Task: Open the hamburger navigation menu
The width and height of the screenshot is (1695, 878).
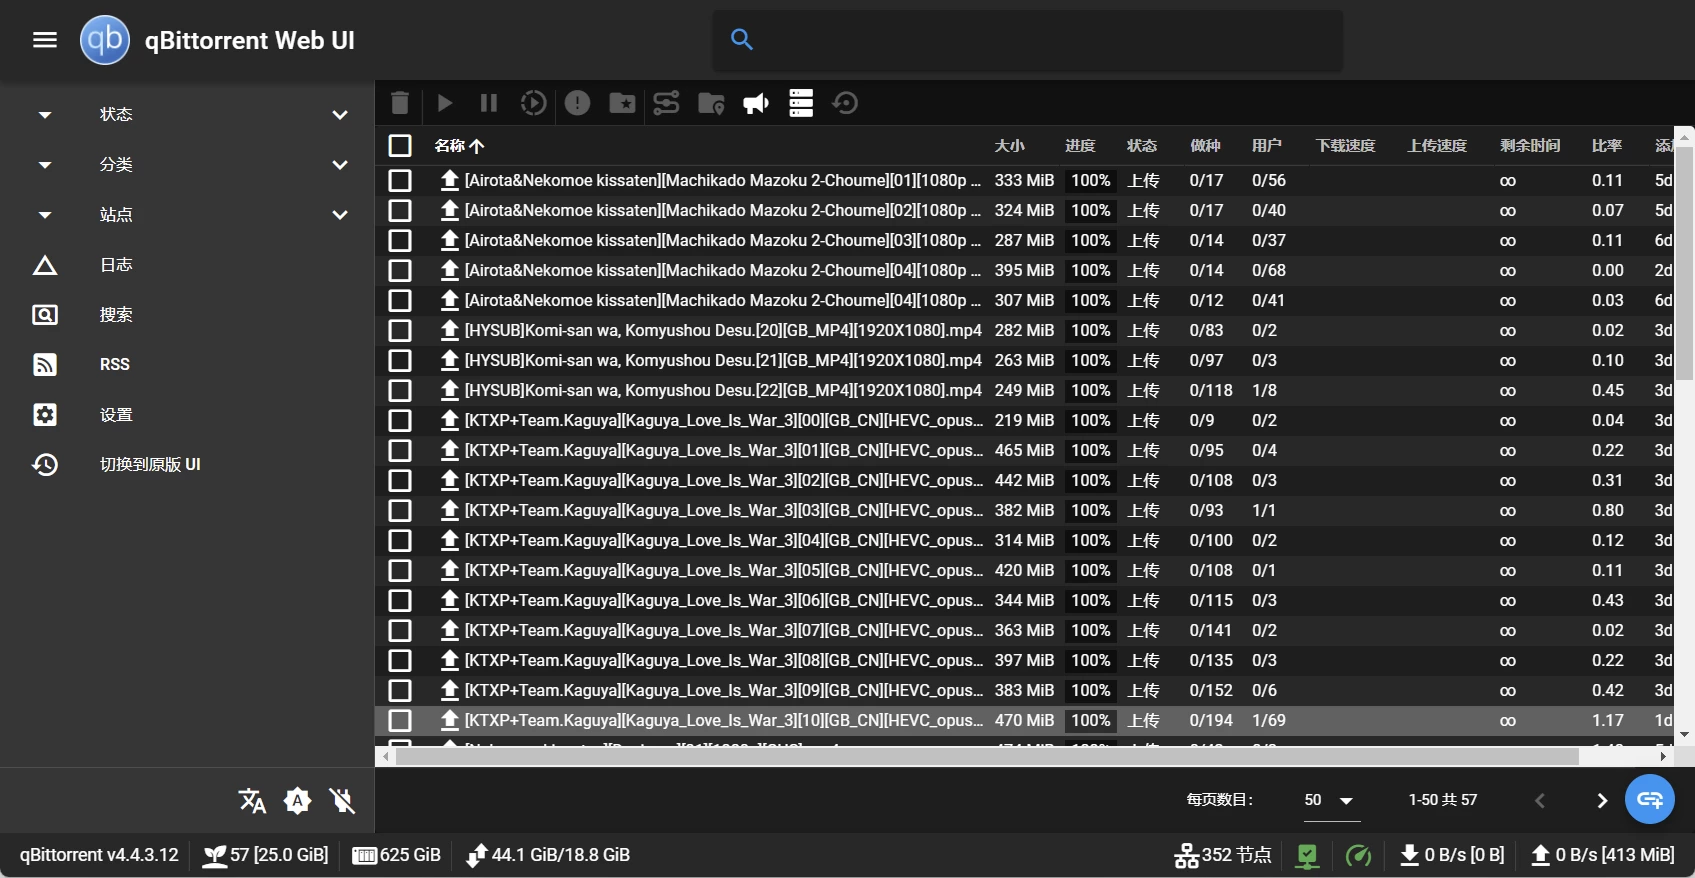Action: 45,40
